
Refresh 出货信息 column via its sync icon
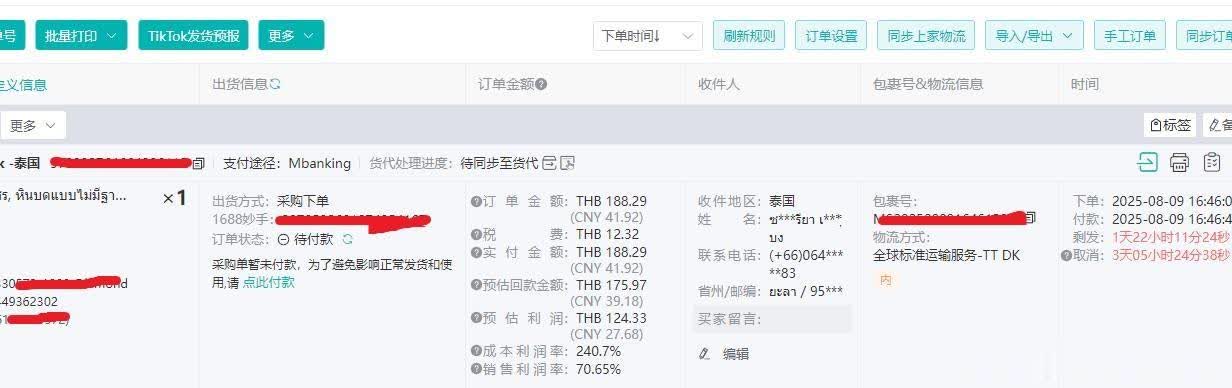[275, 85]
